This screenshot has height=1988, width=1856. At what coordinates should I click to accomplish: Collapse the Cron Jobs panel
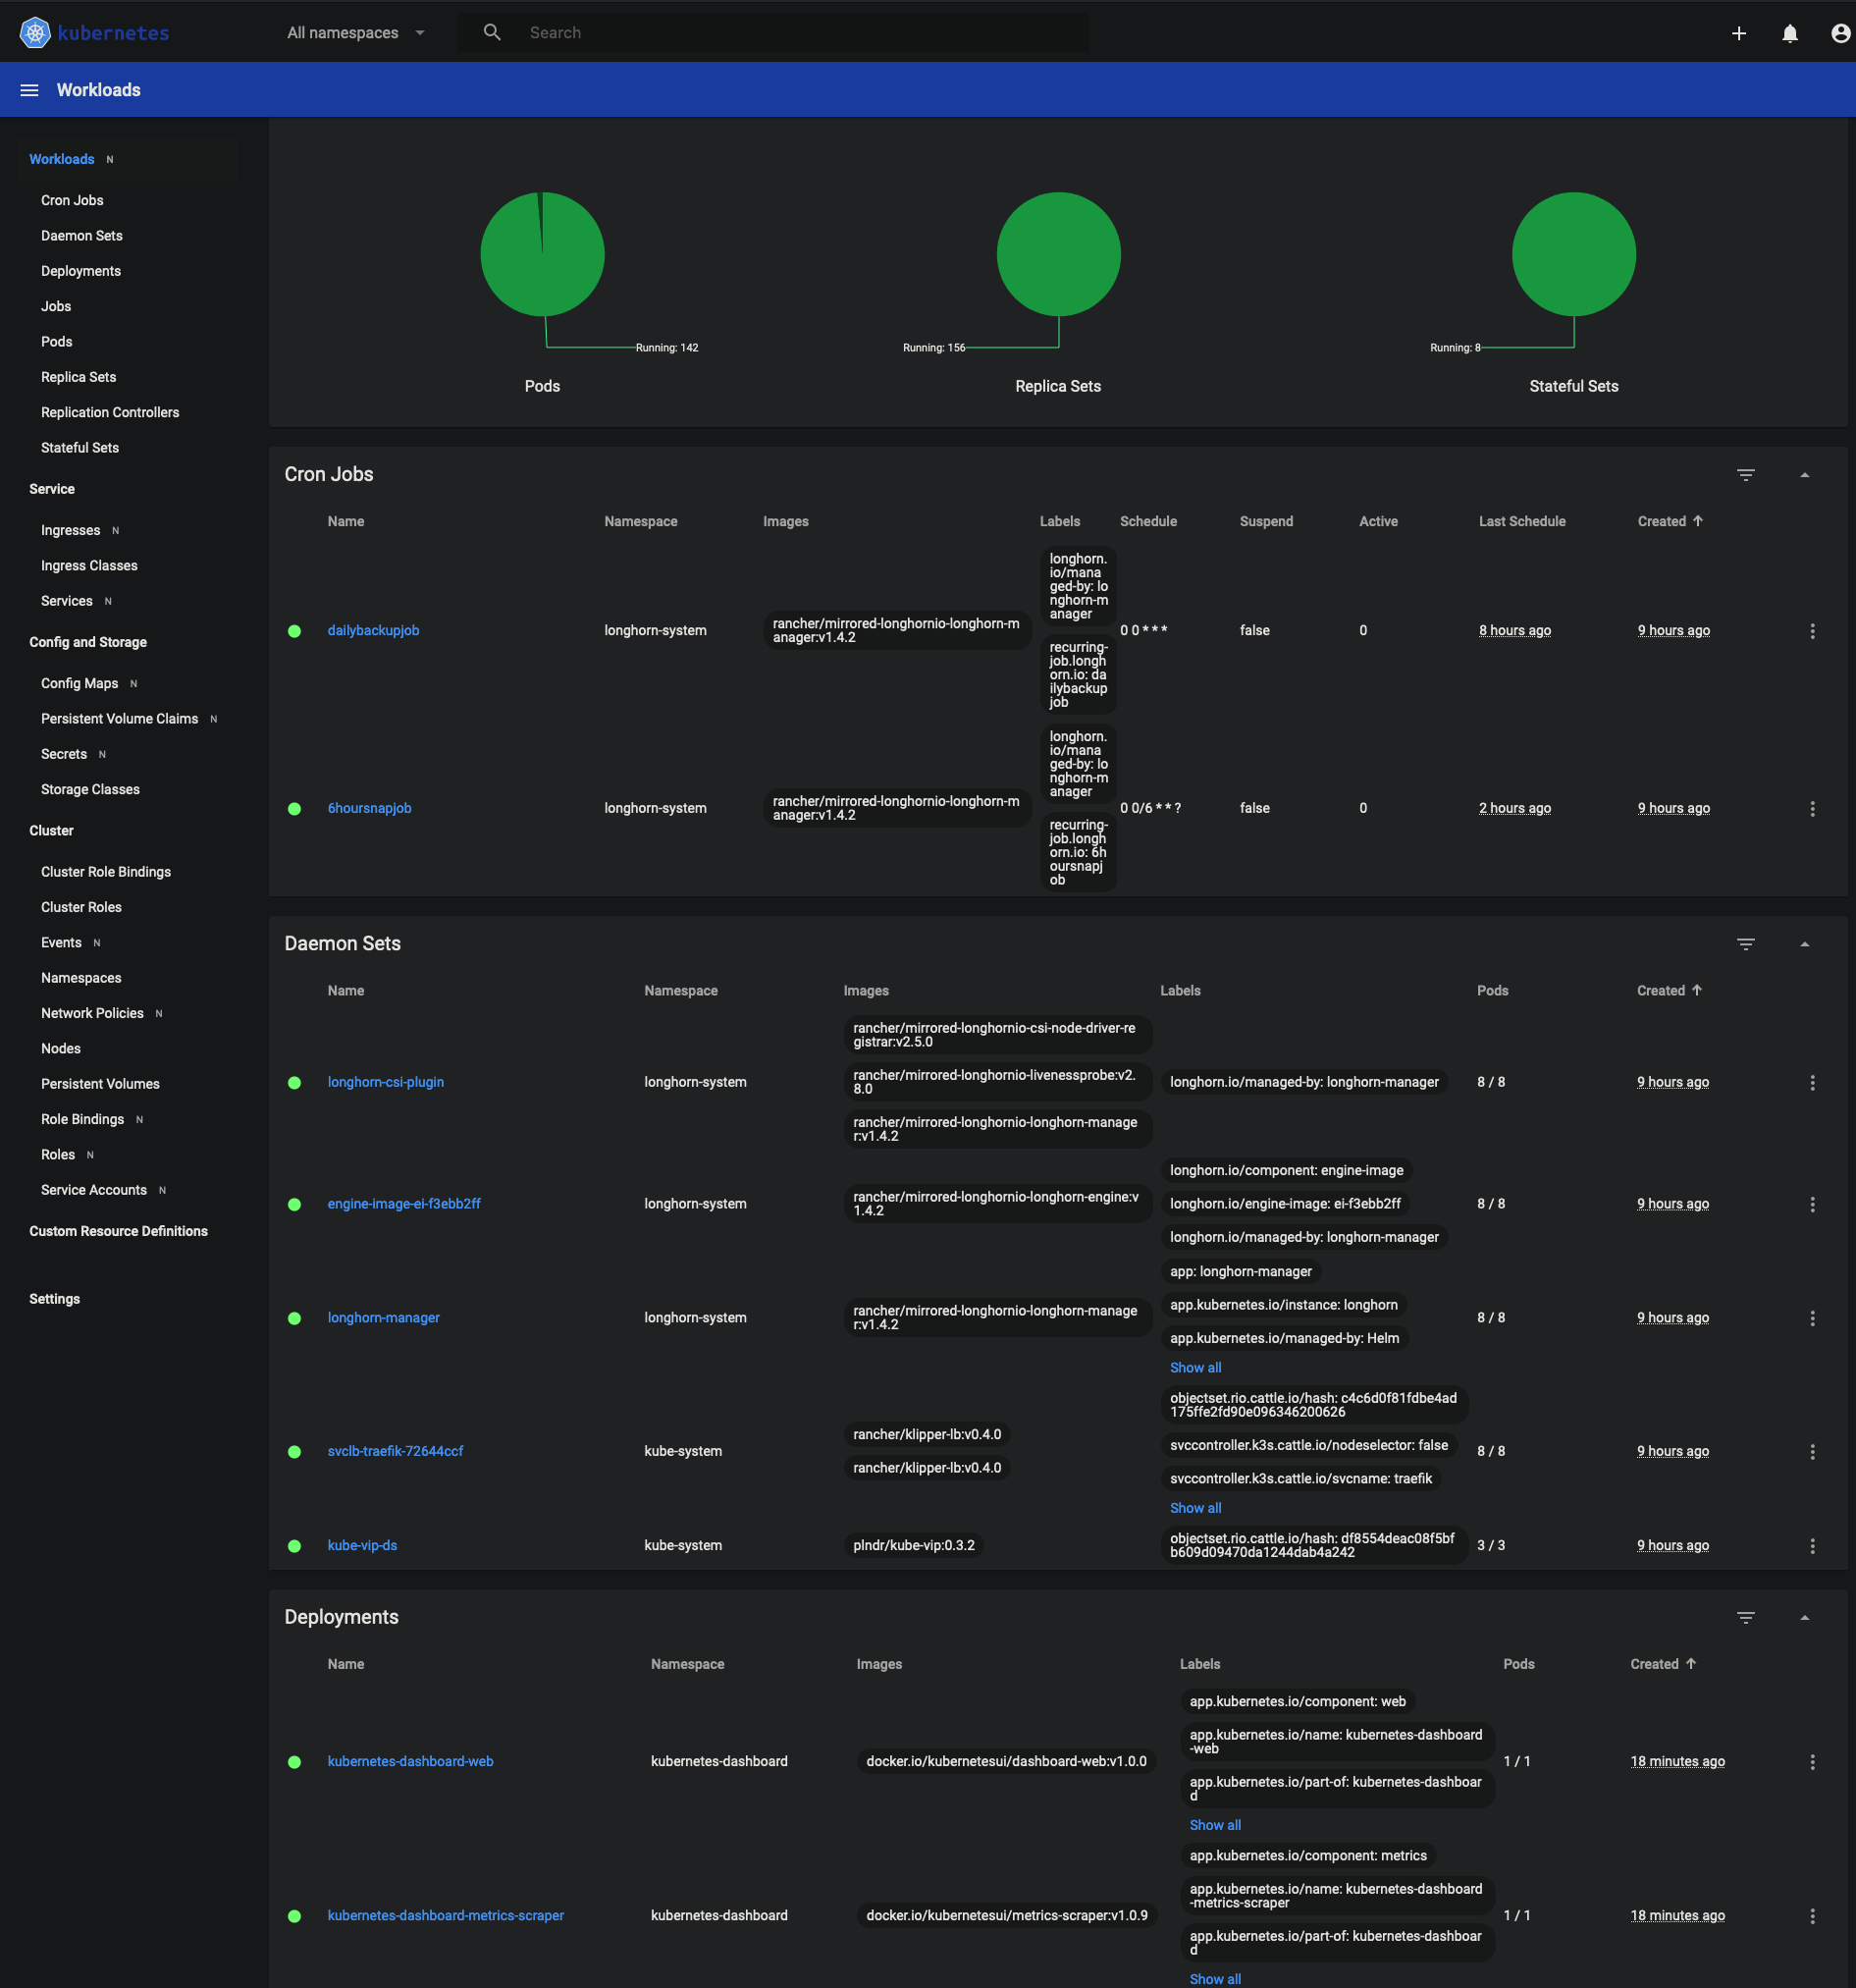(1805, 474)
